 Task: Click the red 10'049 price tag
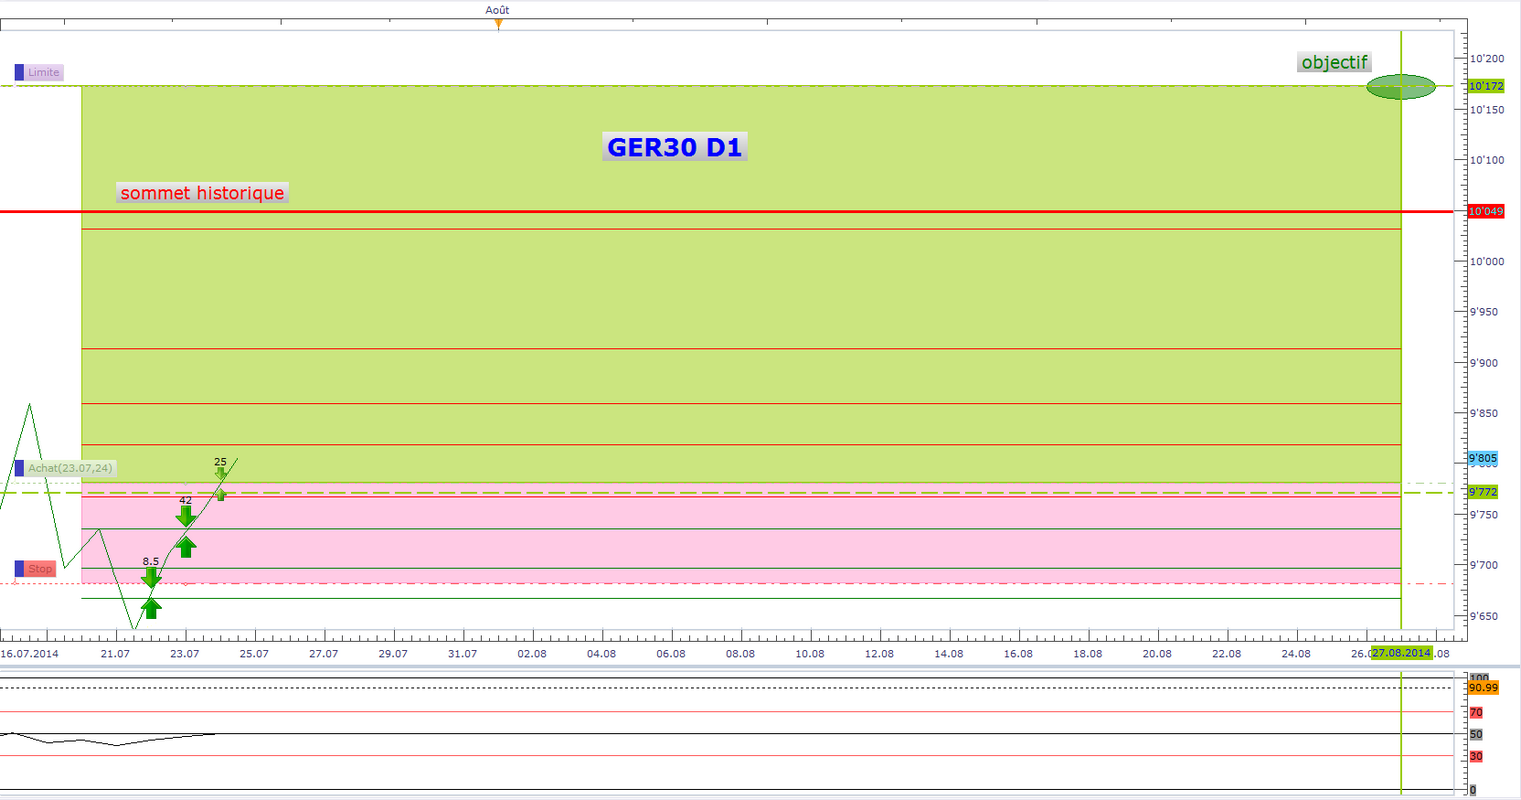tap(1486, 211)
